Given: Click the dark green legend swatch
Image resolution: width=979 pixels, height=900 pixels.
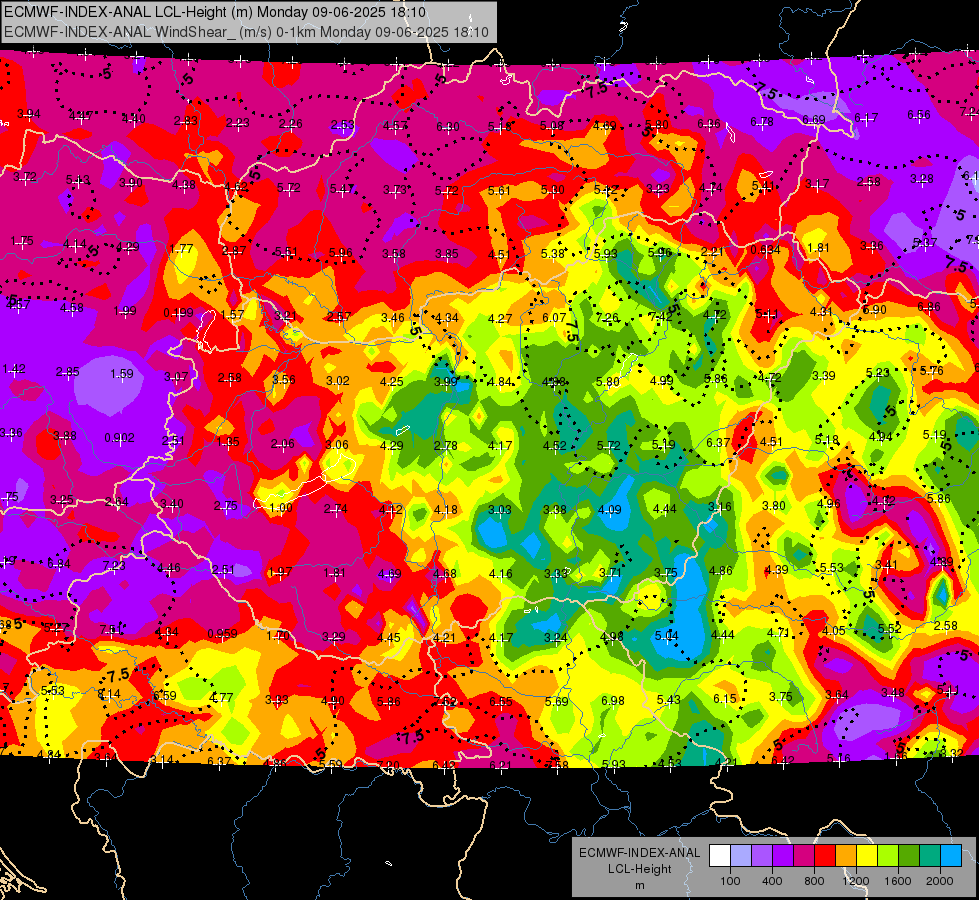Looking at the screenshot, I should coord(909,856).
